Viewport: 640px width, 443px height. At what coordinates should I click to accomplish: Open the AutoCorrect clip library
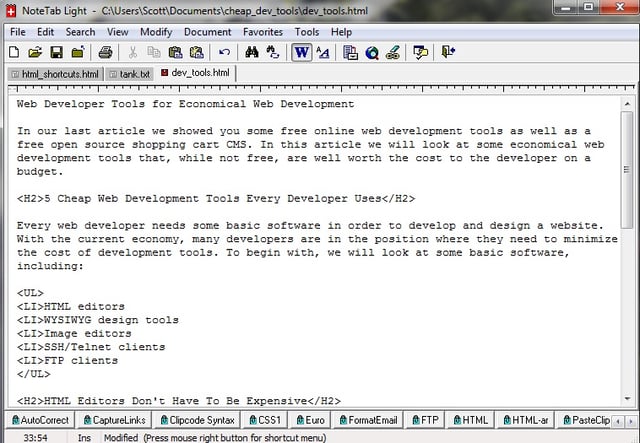40,420
